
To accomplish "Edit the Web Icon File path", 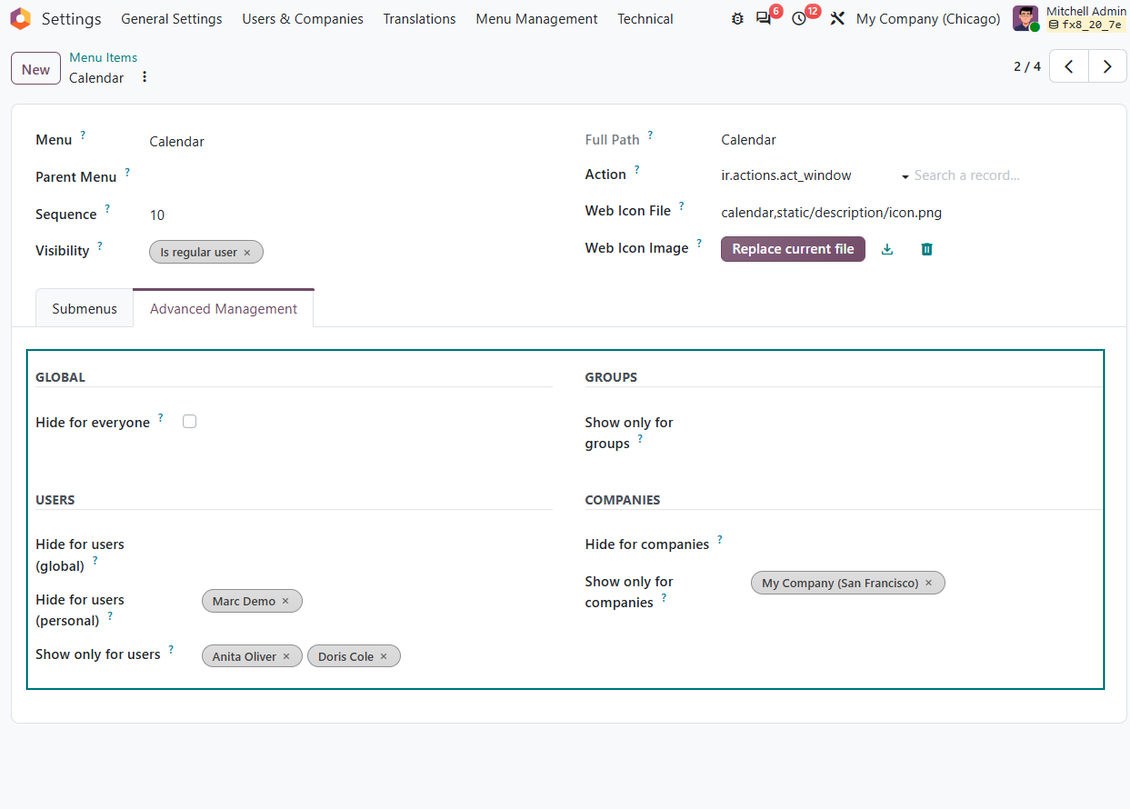I will pos(909,213).
